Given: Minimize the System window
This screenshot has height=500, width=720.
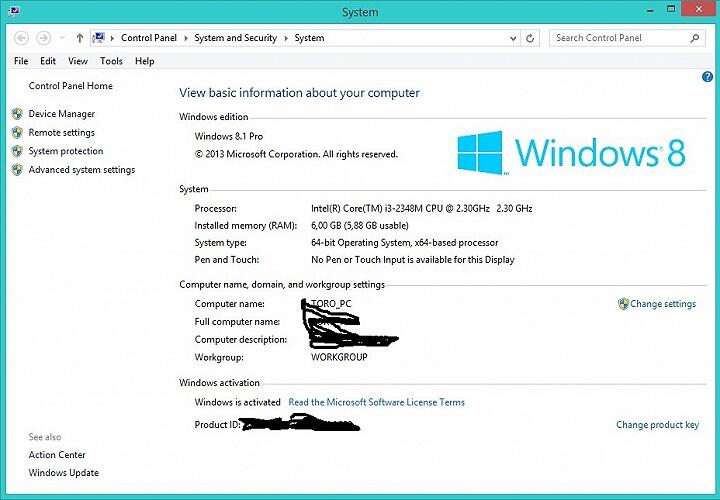Looking at the screenshot, I should (650, 10).
